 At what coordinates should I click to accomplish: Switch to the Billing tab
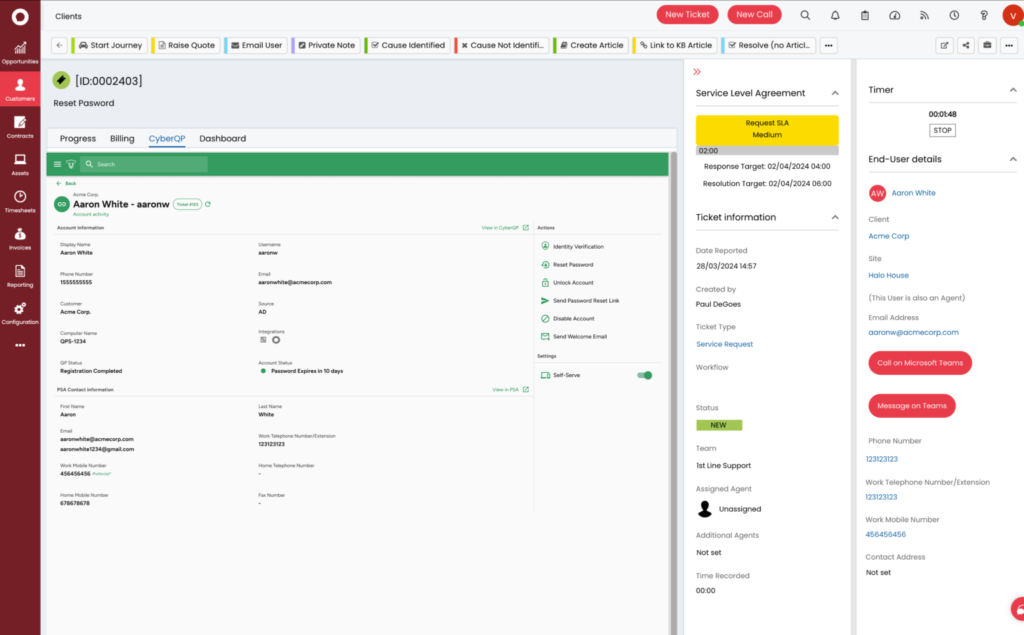(122, 139)
